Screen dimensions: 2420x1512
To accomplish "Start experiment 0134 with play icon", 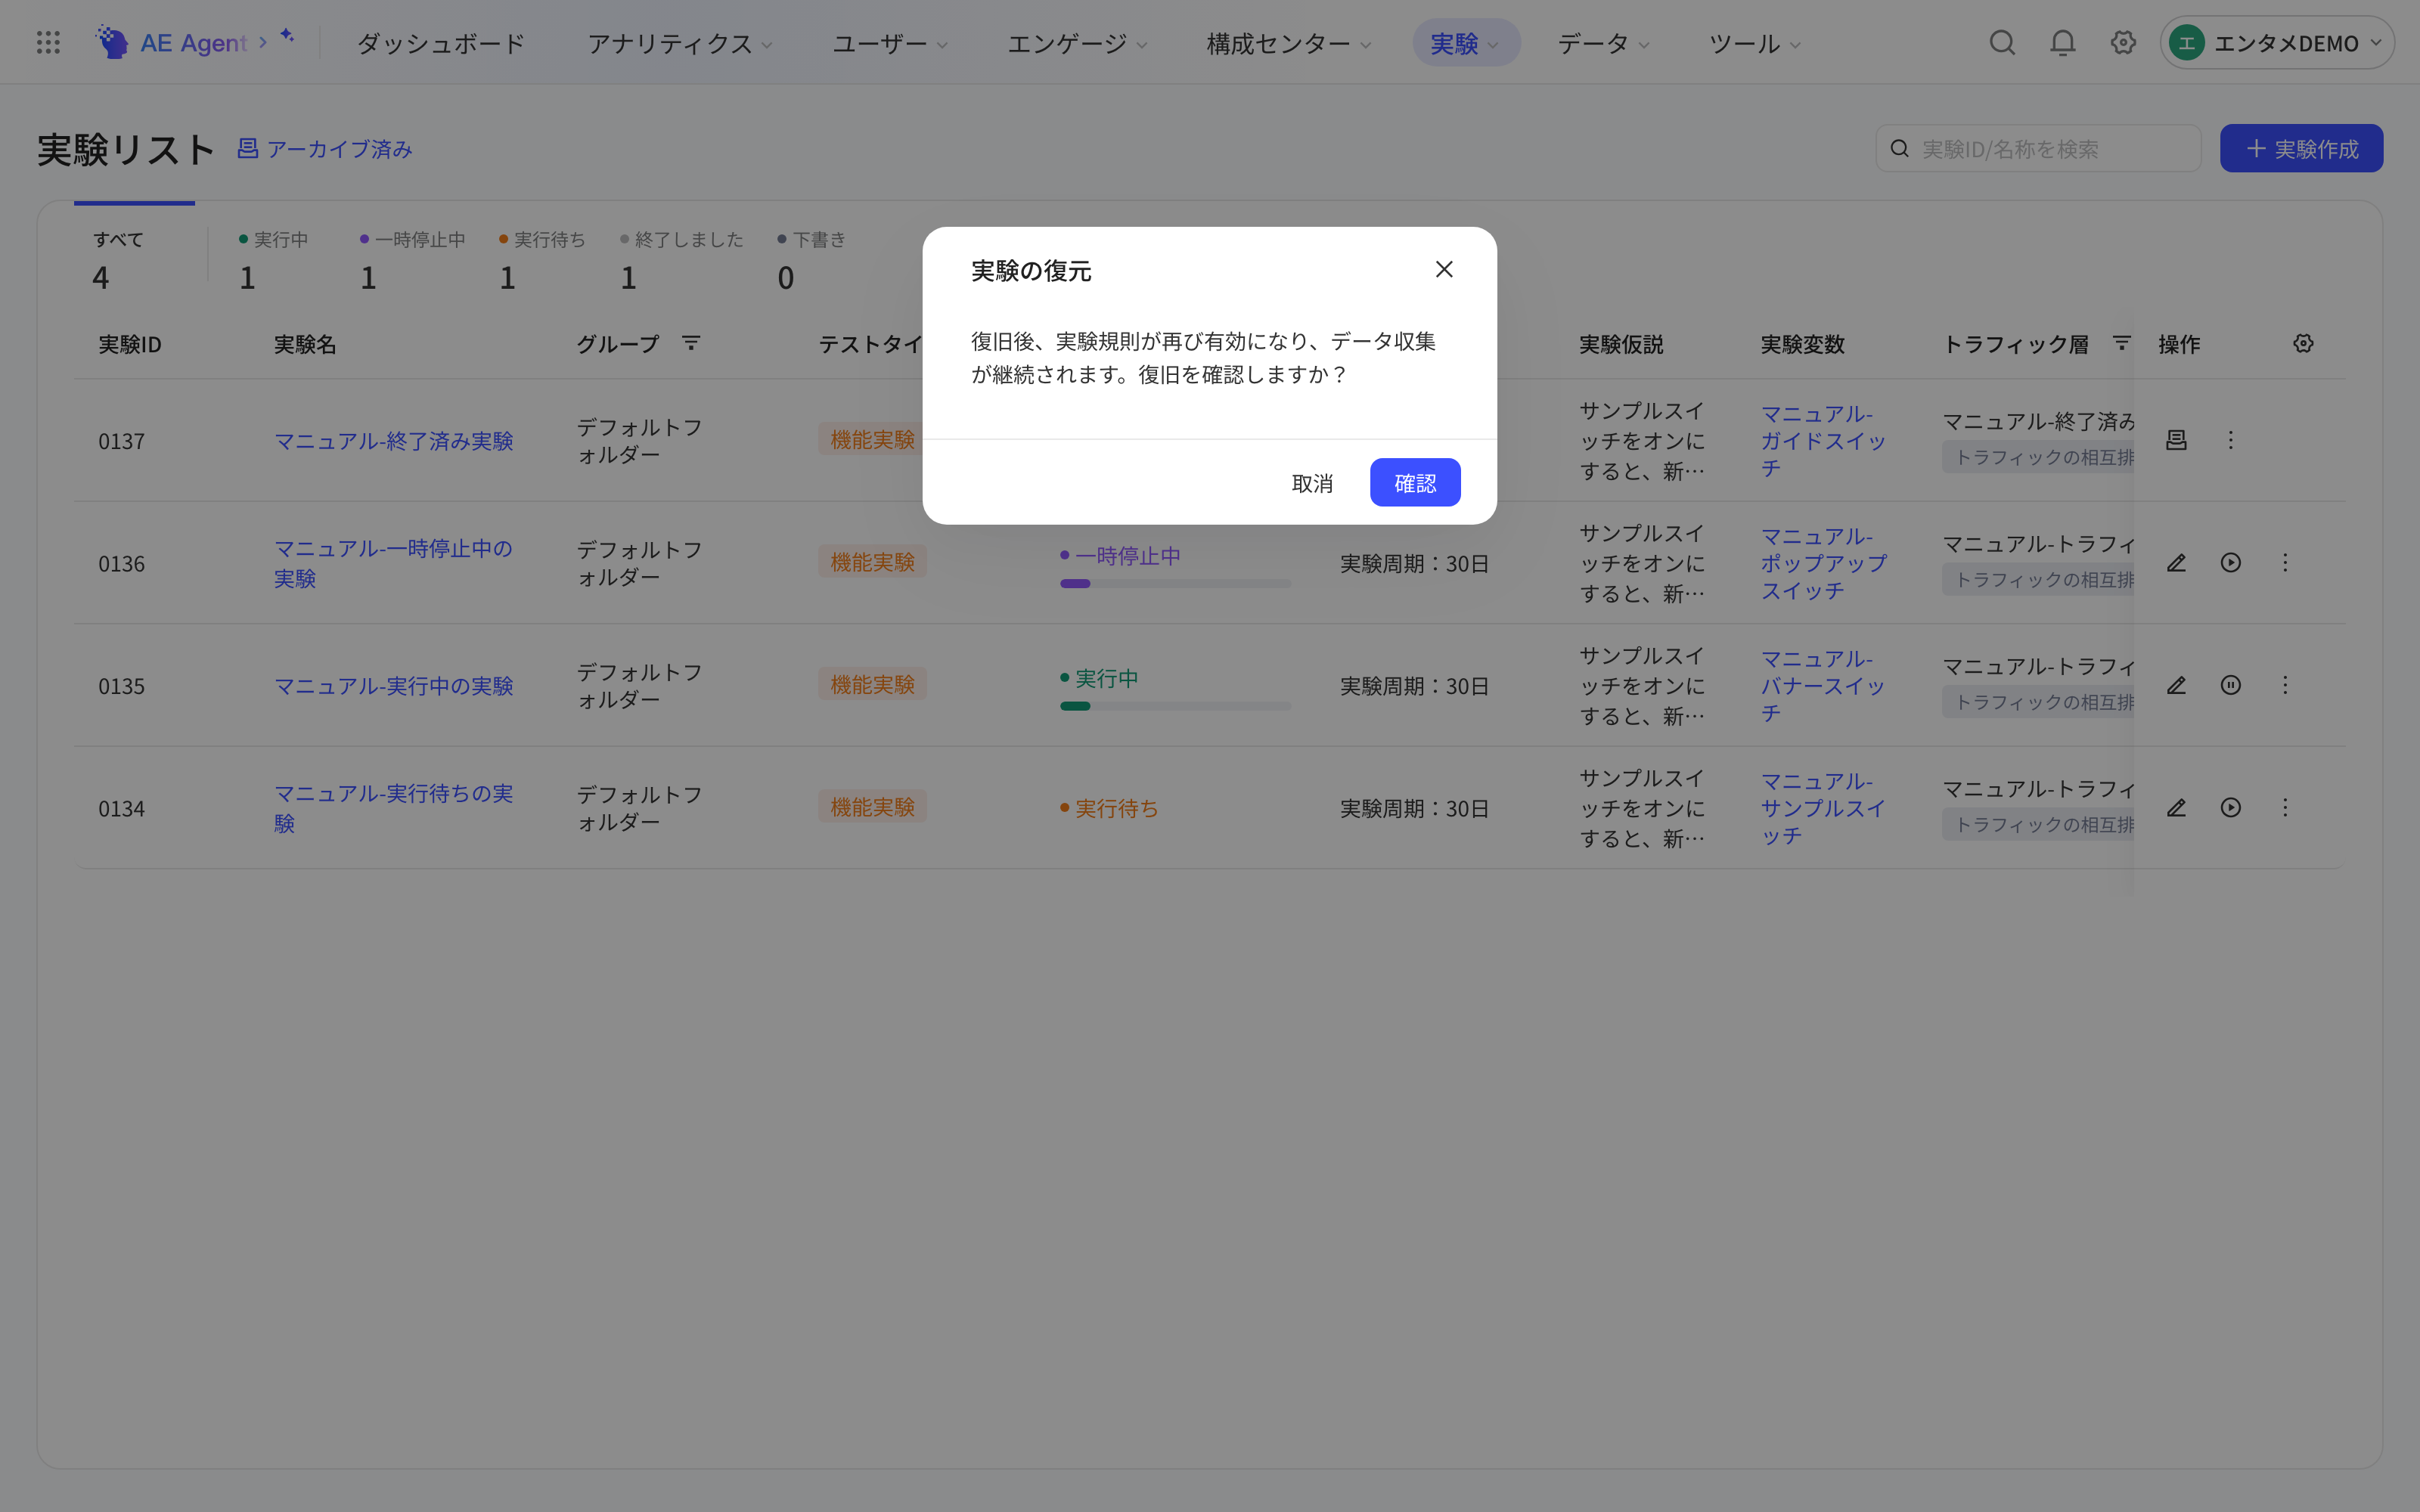I will [2230, 808].
